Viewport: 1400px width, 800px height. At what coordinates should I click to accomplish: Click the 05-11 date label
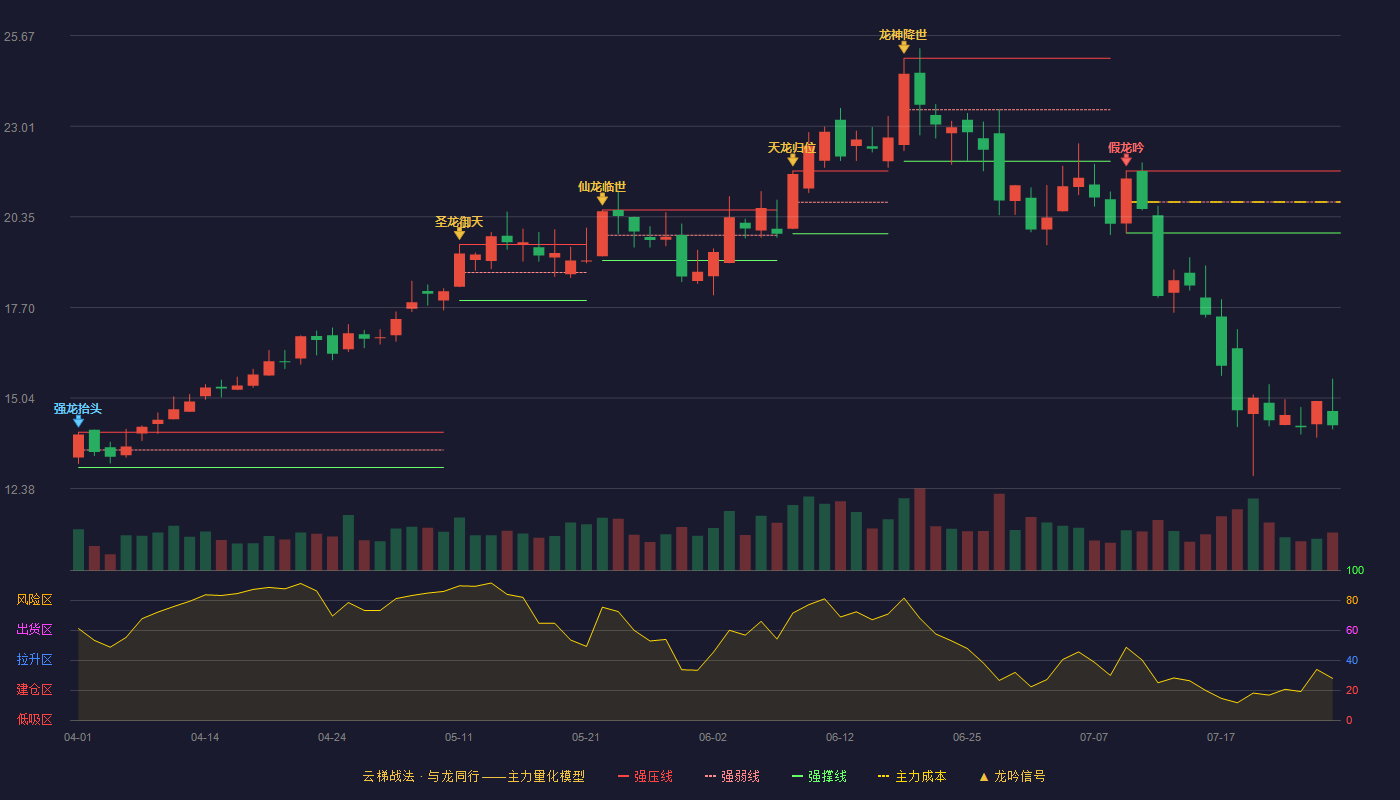click(x=459, y=737)
